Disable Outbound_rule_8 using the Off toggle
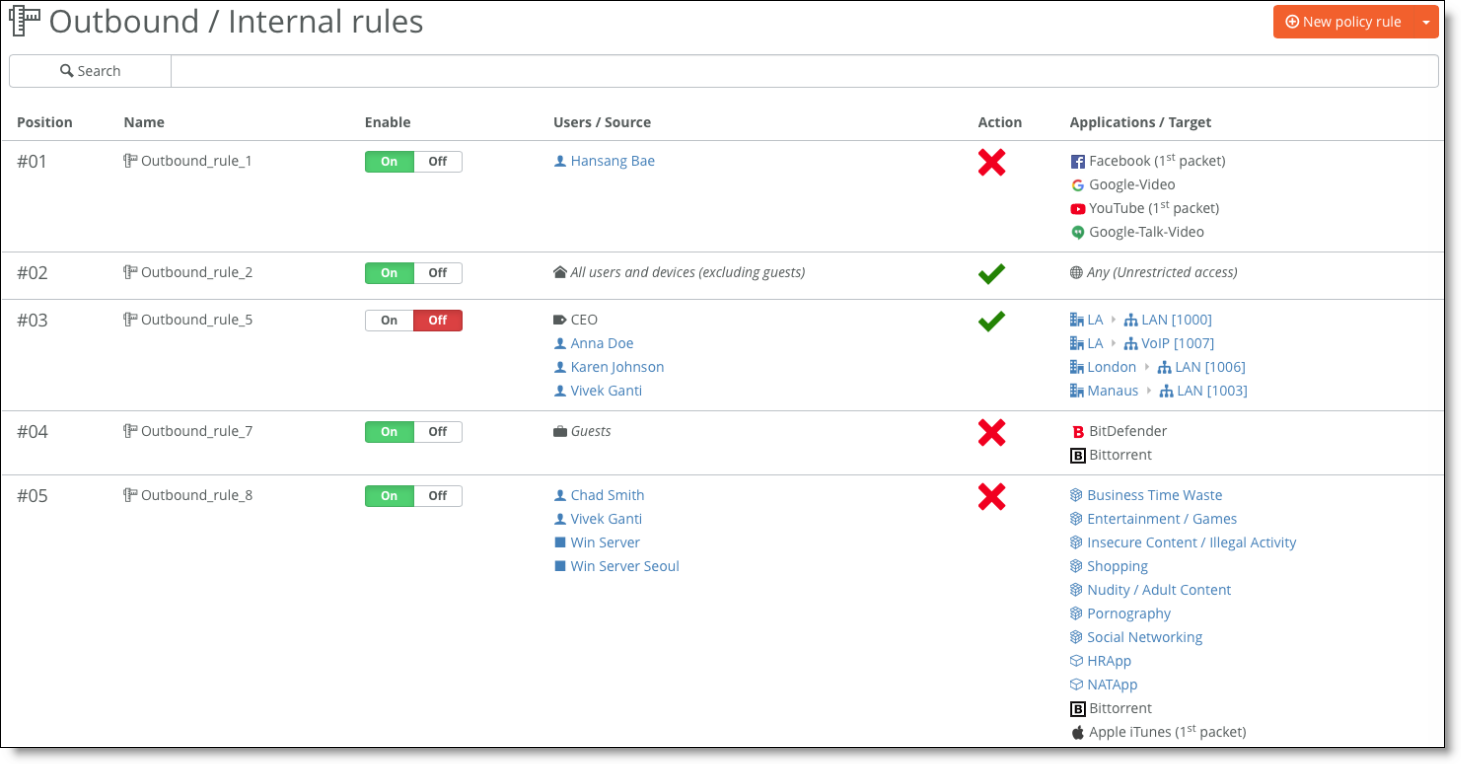Image resolution: width=1461 pixels, height=764 pixels. [x=438, y=496]
